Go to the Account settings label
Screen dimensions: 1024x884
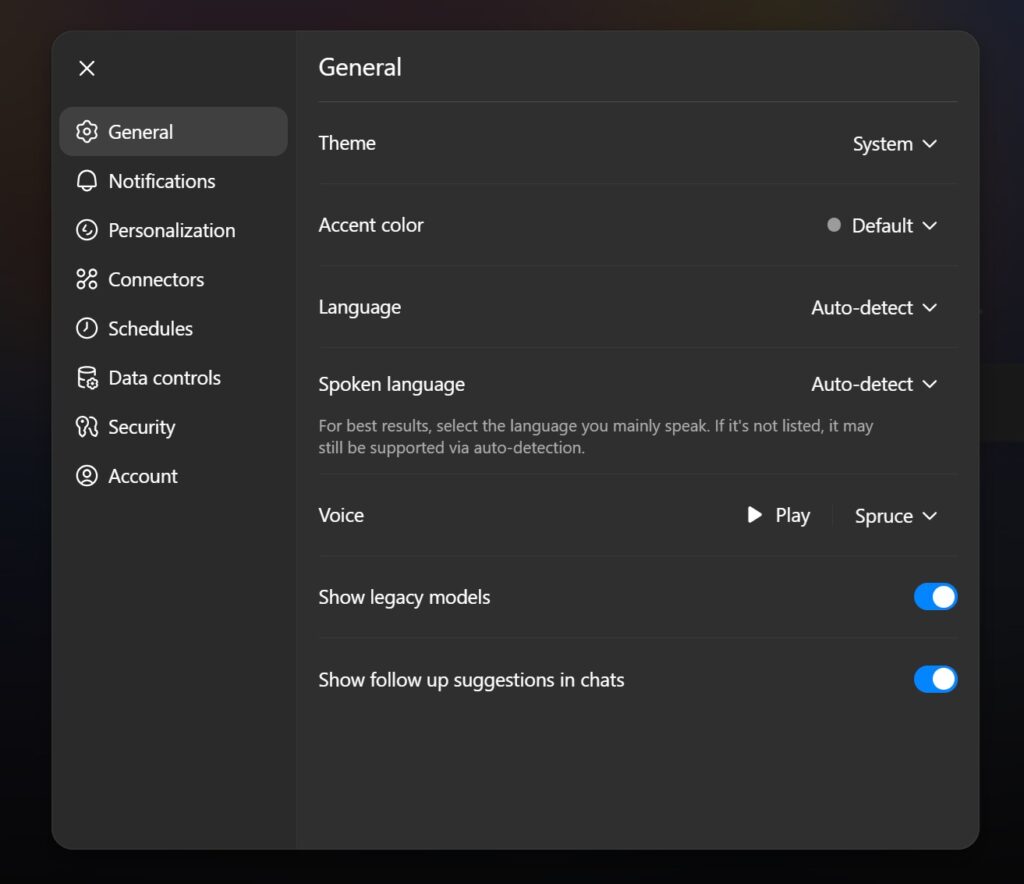(x=143, y=476)
